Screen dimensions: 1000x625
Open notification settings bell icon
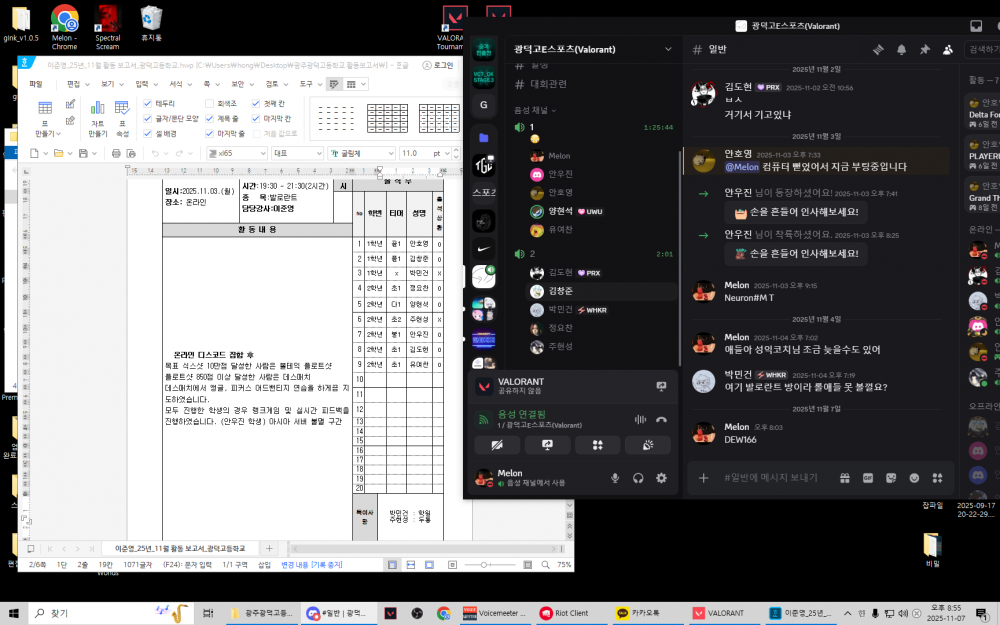pyautogui.click(x=901, y=49)
